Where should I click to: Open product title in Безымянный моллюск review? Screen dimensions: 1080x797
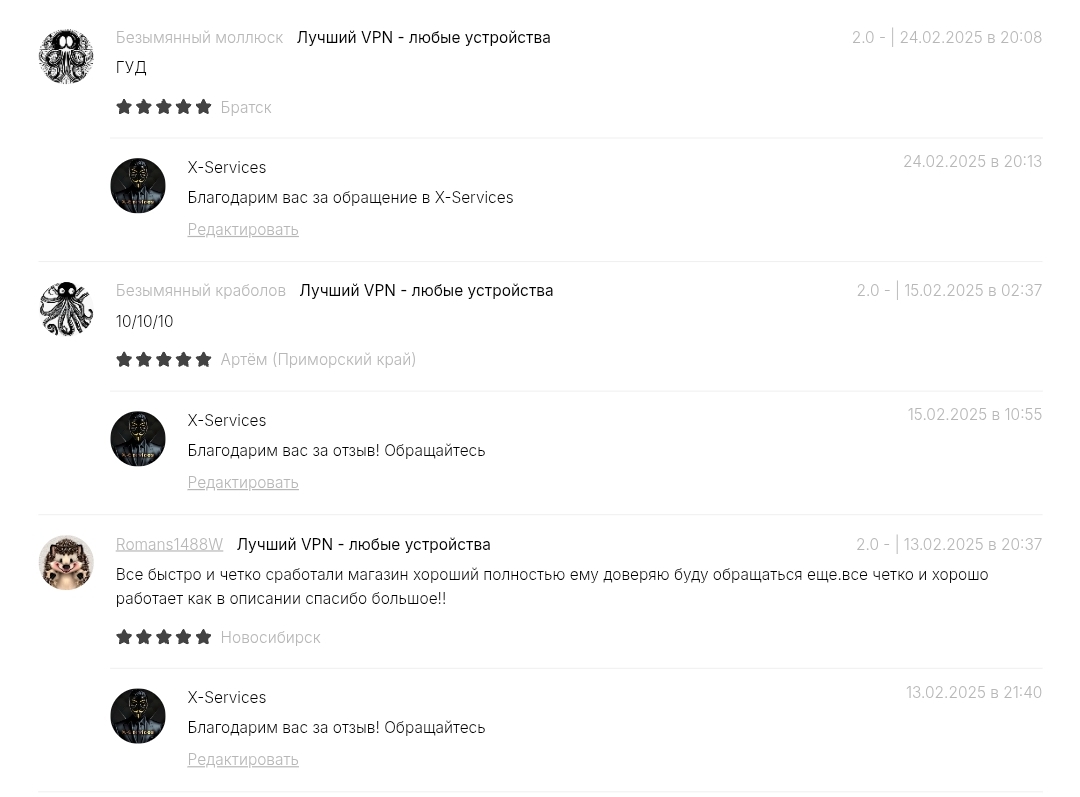424,37
